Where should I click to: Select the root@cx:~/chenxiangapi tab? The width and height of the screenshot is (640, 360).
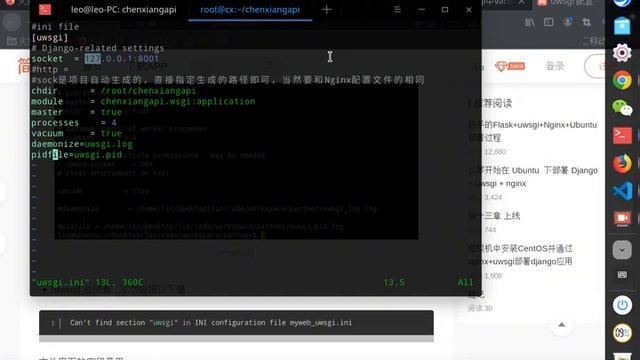250,9
